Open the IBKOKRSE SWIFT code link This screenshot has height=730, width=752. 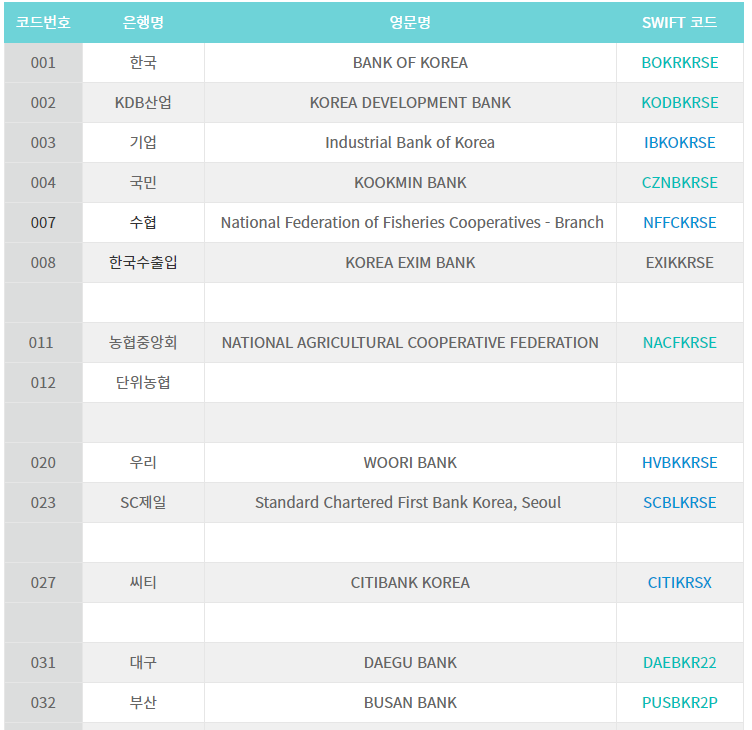click(x=680, y=143)
